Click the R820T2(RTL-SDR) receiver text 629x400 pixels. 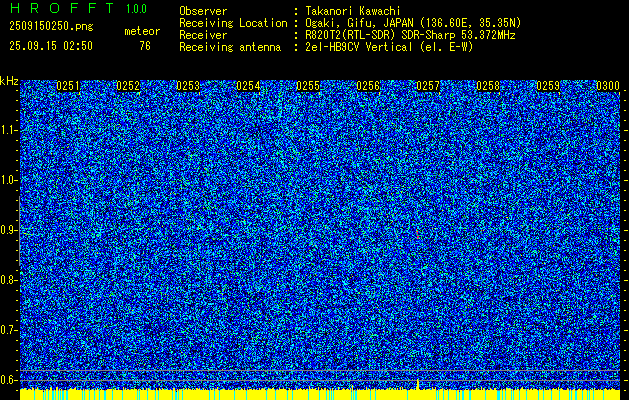410,35
